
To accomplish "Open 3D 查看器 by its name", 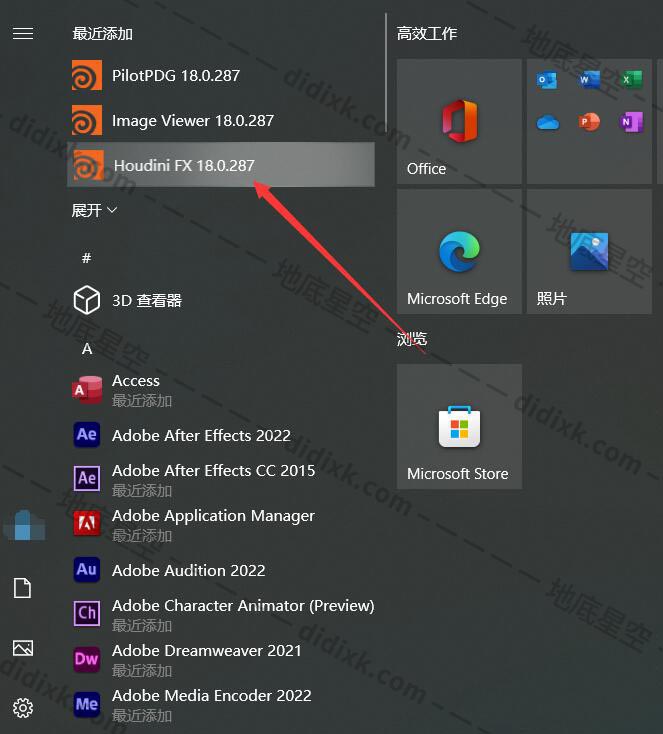I will pos(147,300).
